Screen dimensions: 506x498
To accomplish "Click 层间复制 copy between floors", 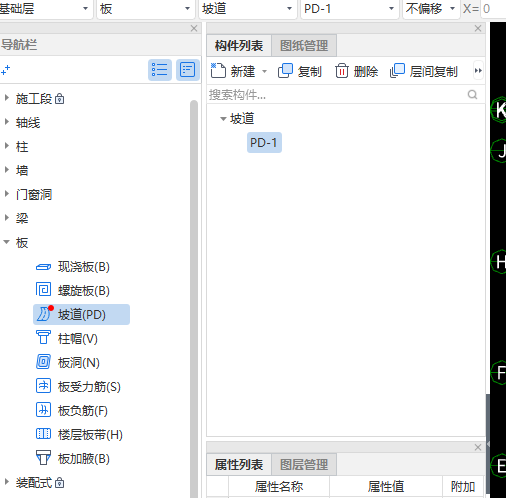I will click(423, 71).
